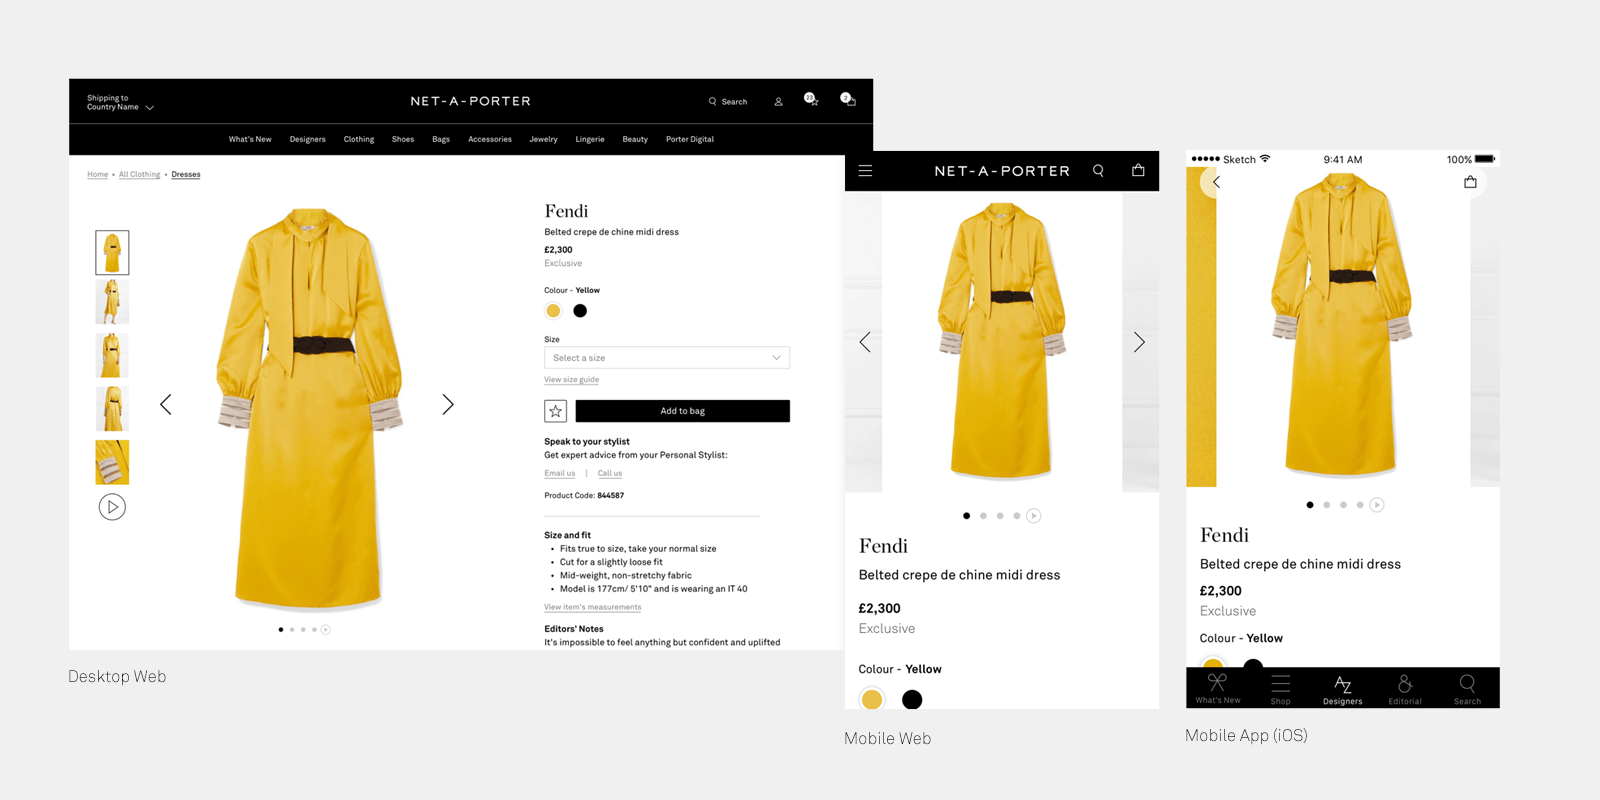Show previous product image in Desktop Web
Viewport: 1600px width, 800px height.
coord(166,404)
